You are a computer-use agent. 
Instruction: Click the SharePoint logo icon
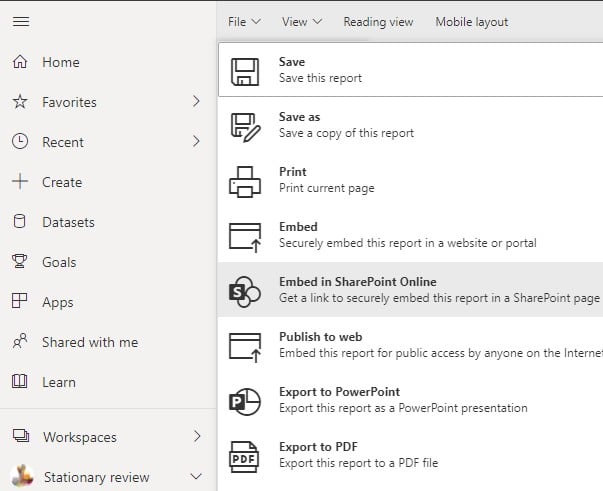point(245,292)
